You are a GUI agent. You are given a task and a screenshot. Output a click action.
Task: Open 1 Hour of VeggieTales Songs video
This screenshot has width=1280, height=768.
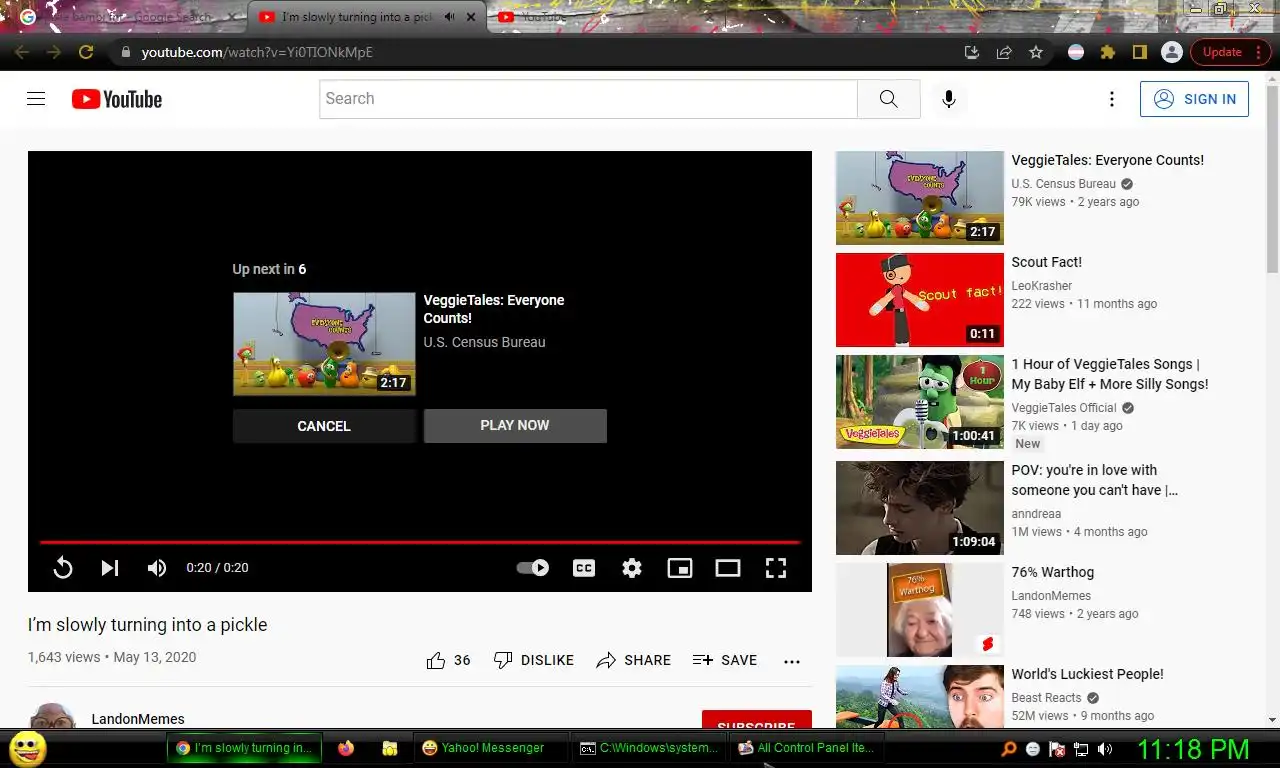click(1110, 374)
